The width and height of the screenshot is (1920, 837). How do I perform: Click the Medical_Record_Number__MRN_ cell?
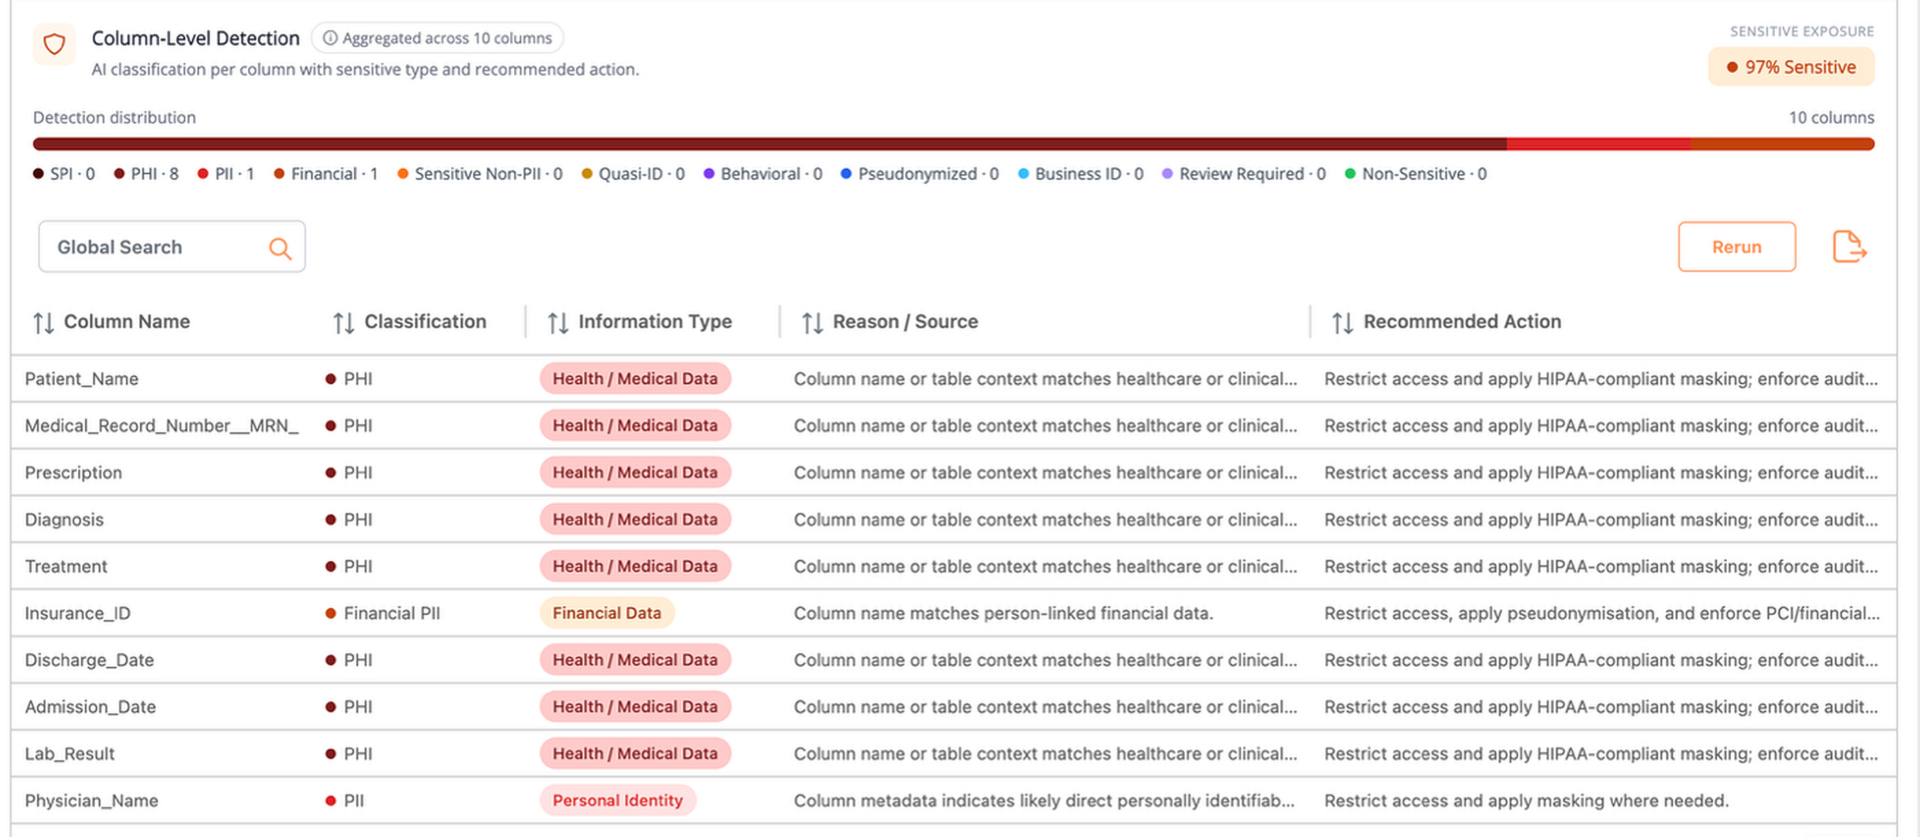tap(162, 426)
